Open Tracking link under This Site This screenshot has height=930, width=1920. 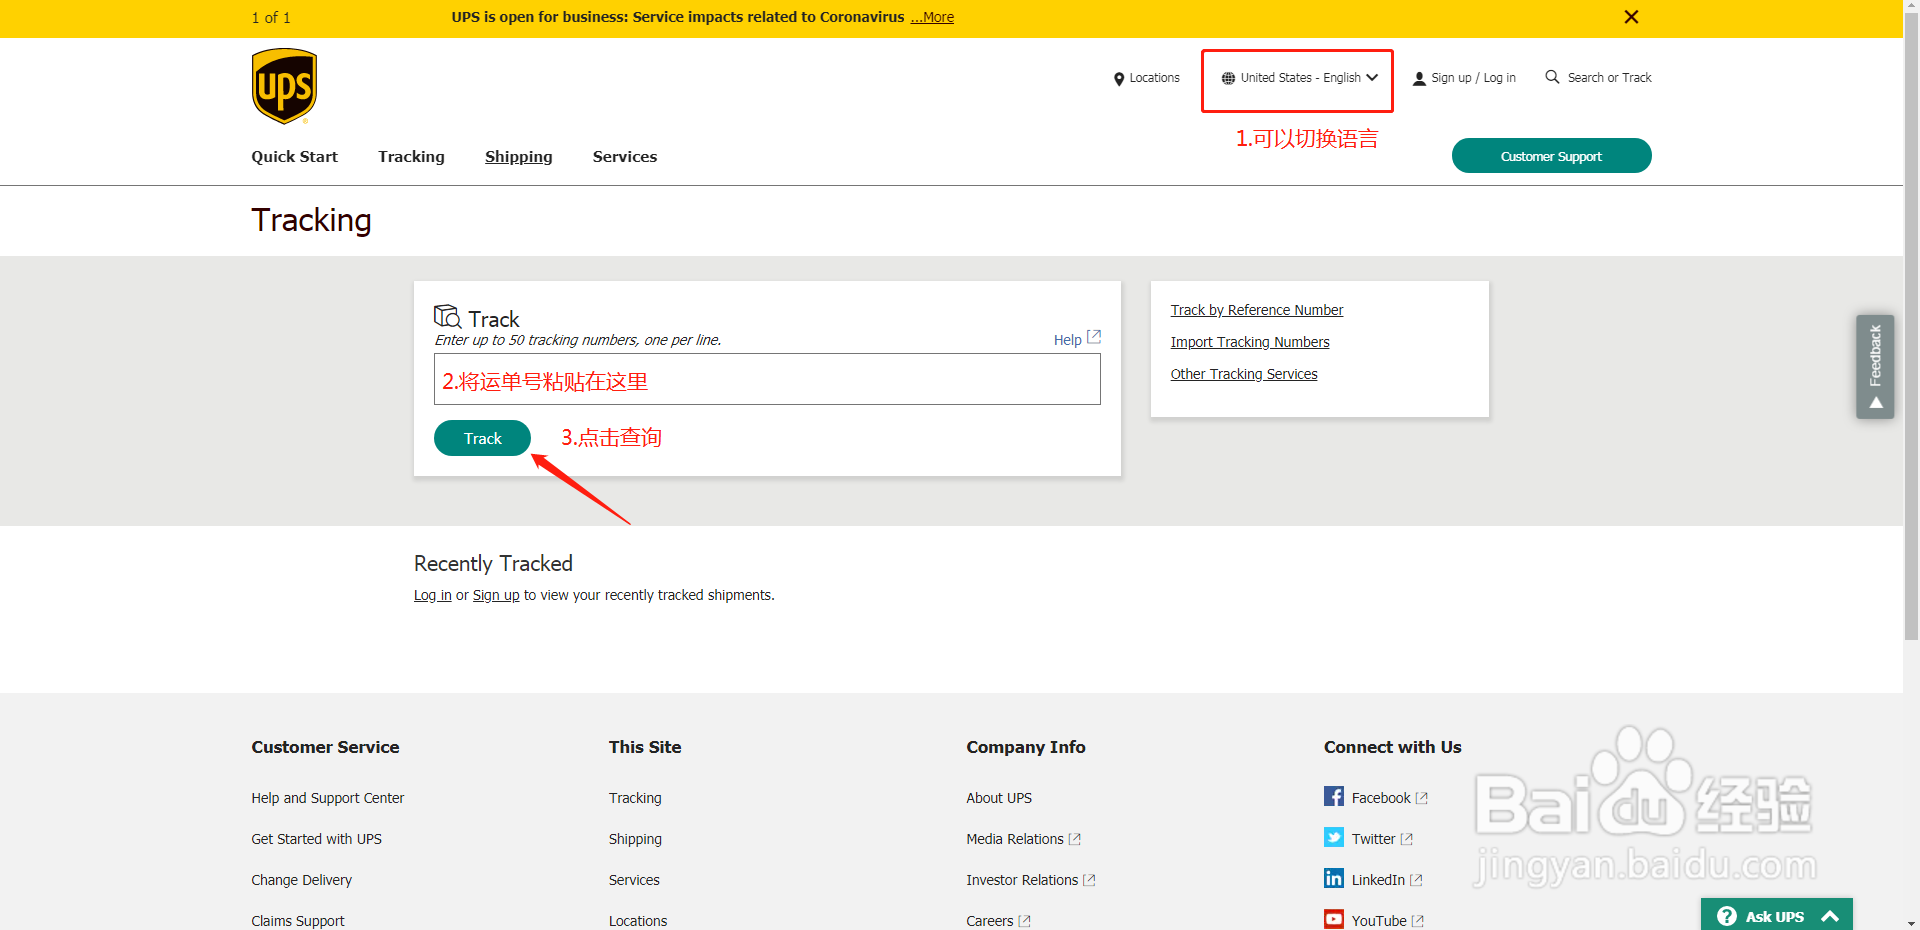click(635, 798)
